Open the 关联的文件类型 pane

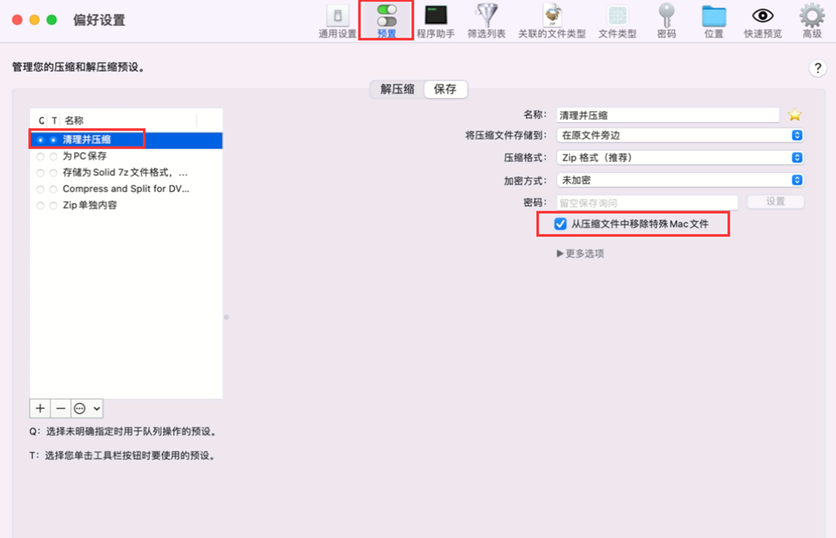pyautogui.click(x=553, y=20)
